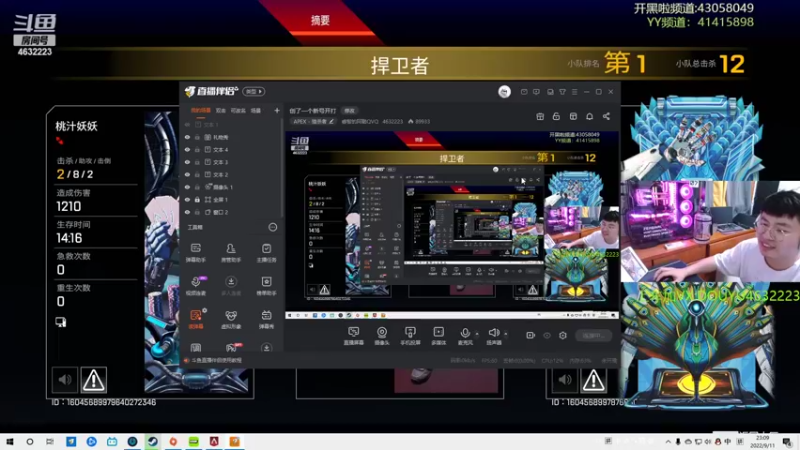The image size is (800, 450).
Task: Hide the 文本 4 layer
Action: 187,149
